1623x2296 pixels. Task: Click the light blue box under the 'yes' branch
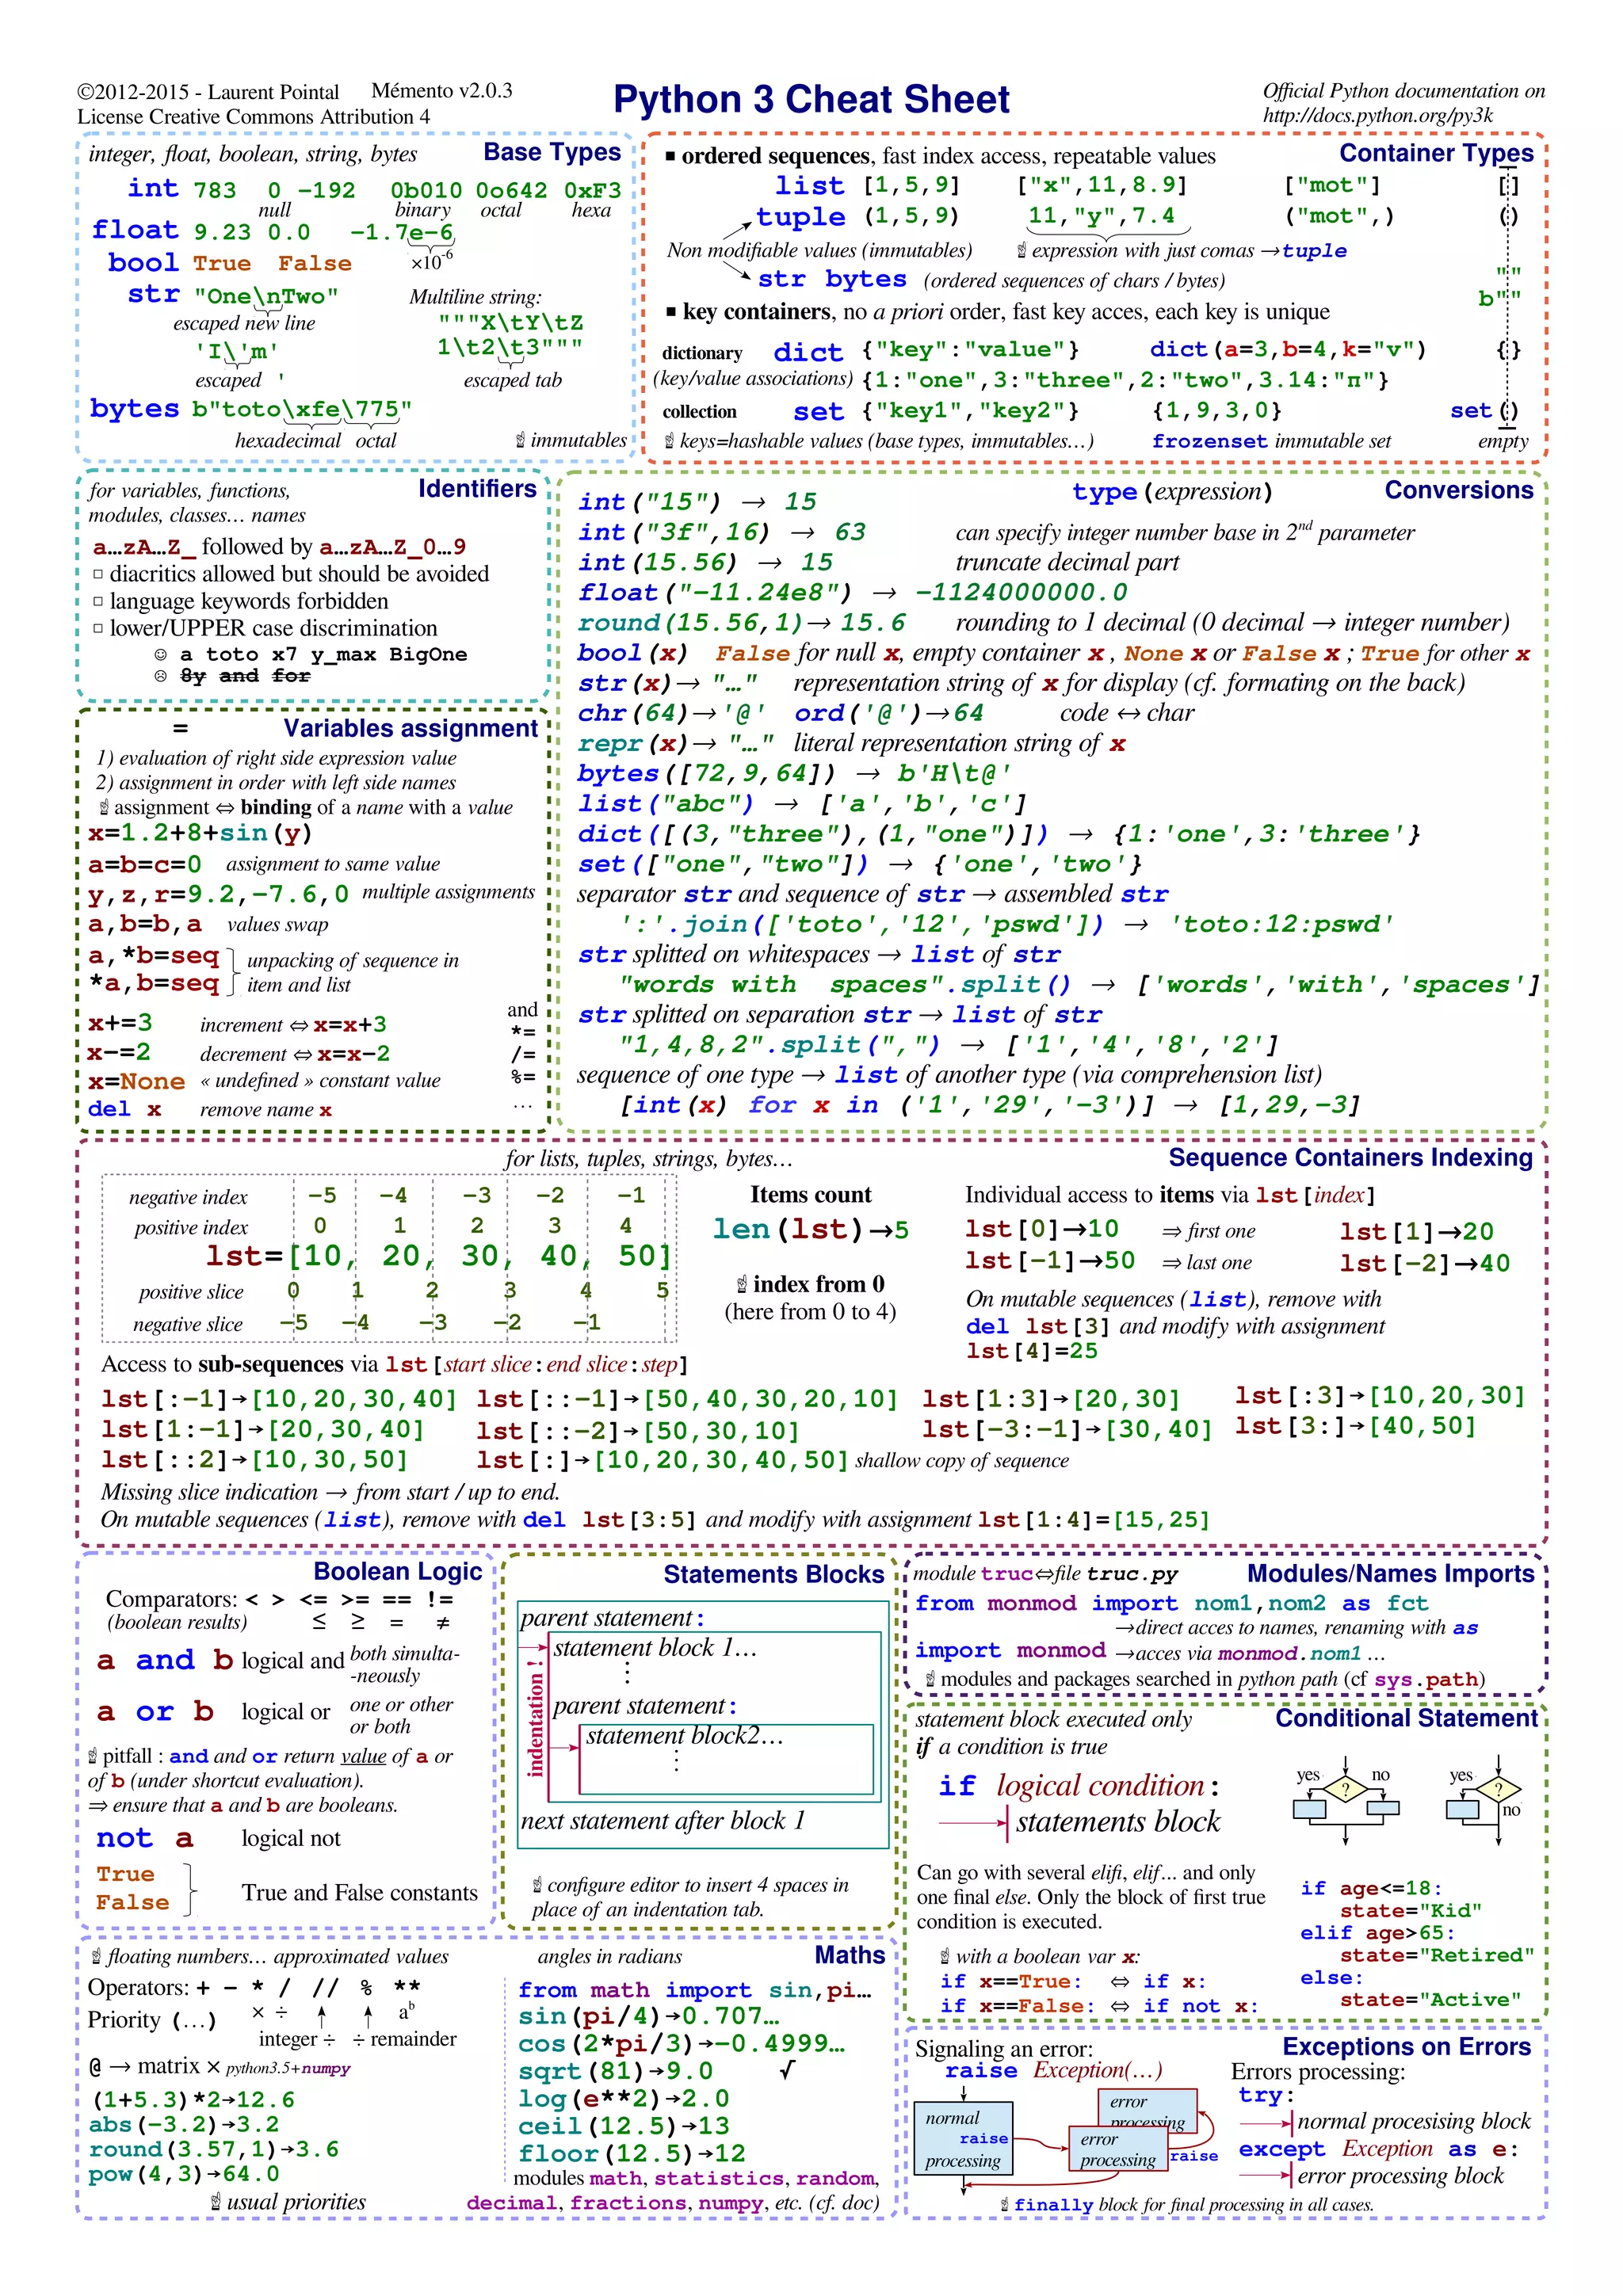1308,1809
